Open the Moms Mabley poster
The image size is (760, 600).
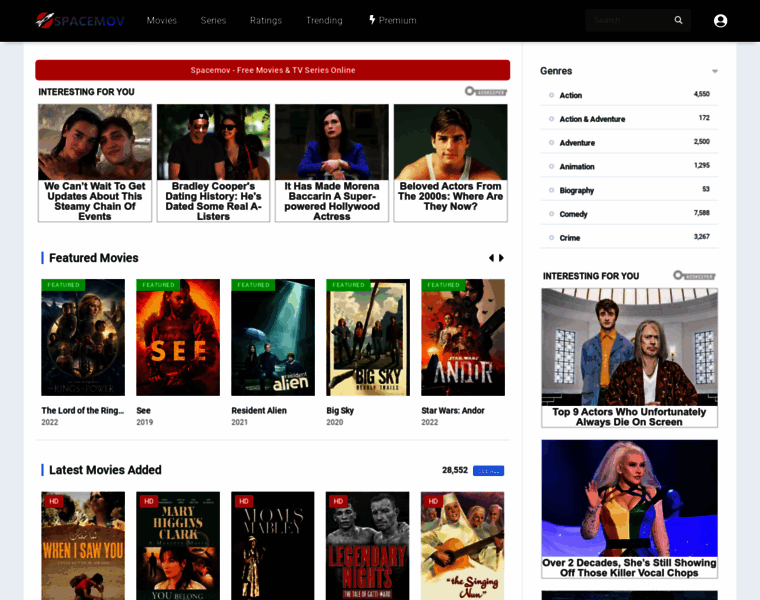[273, 546]
